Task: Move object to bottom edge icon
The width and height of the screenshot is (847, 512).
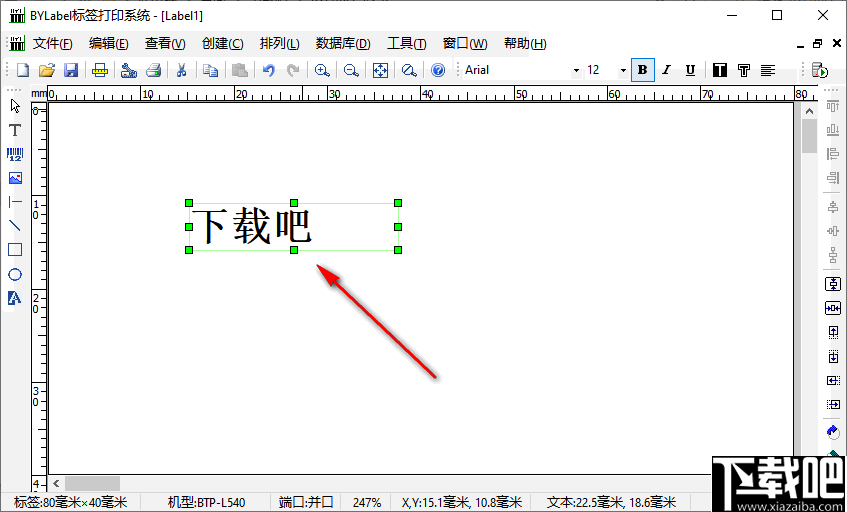Action: [x=833, y=356]
